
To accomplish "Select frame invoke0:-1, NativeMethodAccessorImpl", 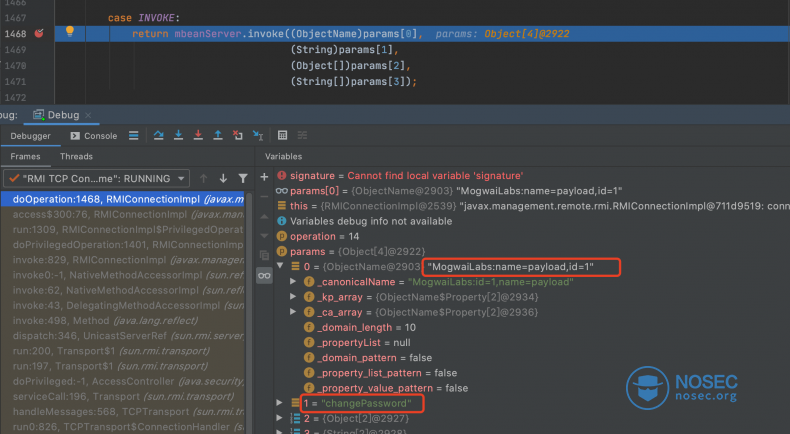I will pos(122,275).
